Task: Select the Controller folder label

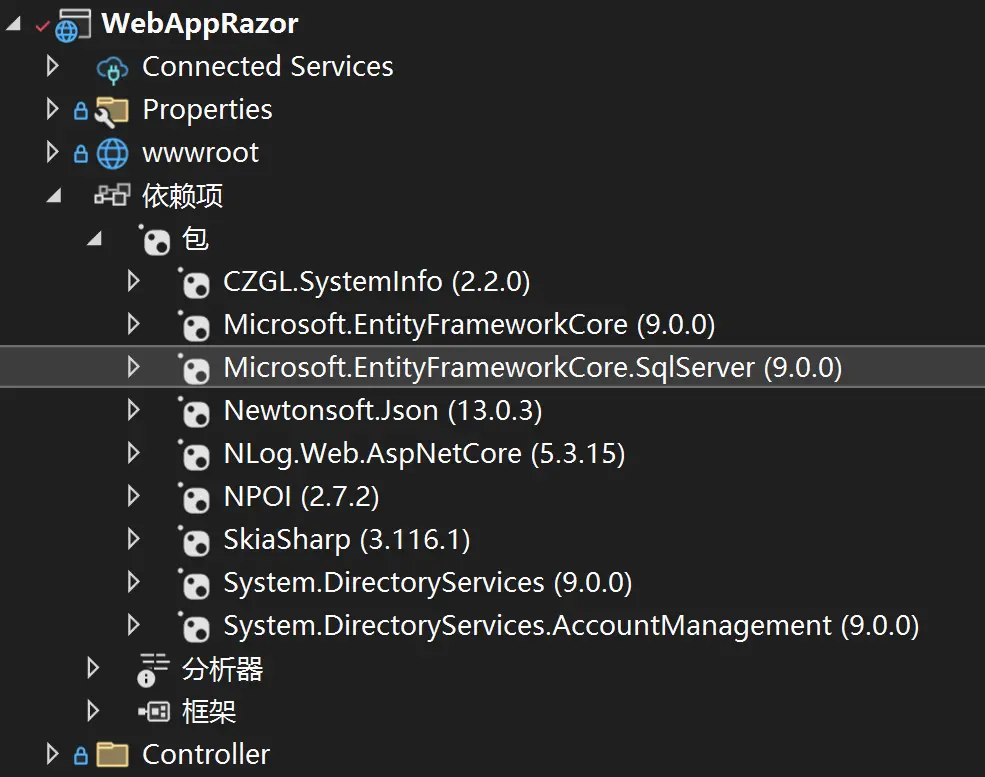Action: 206,754
